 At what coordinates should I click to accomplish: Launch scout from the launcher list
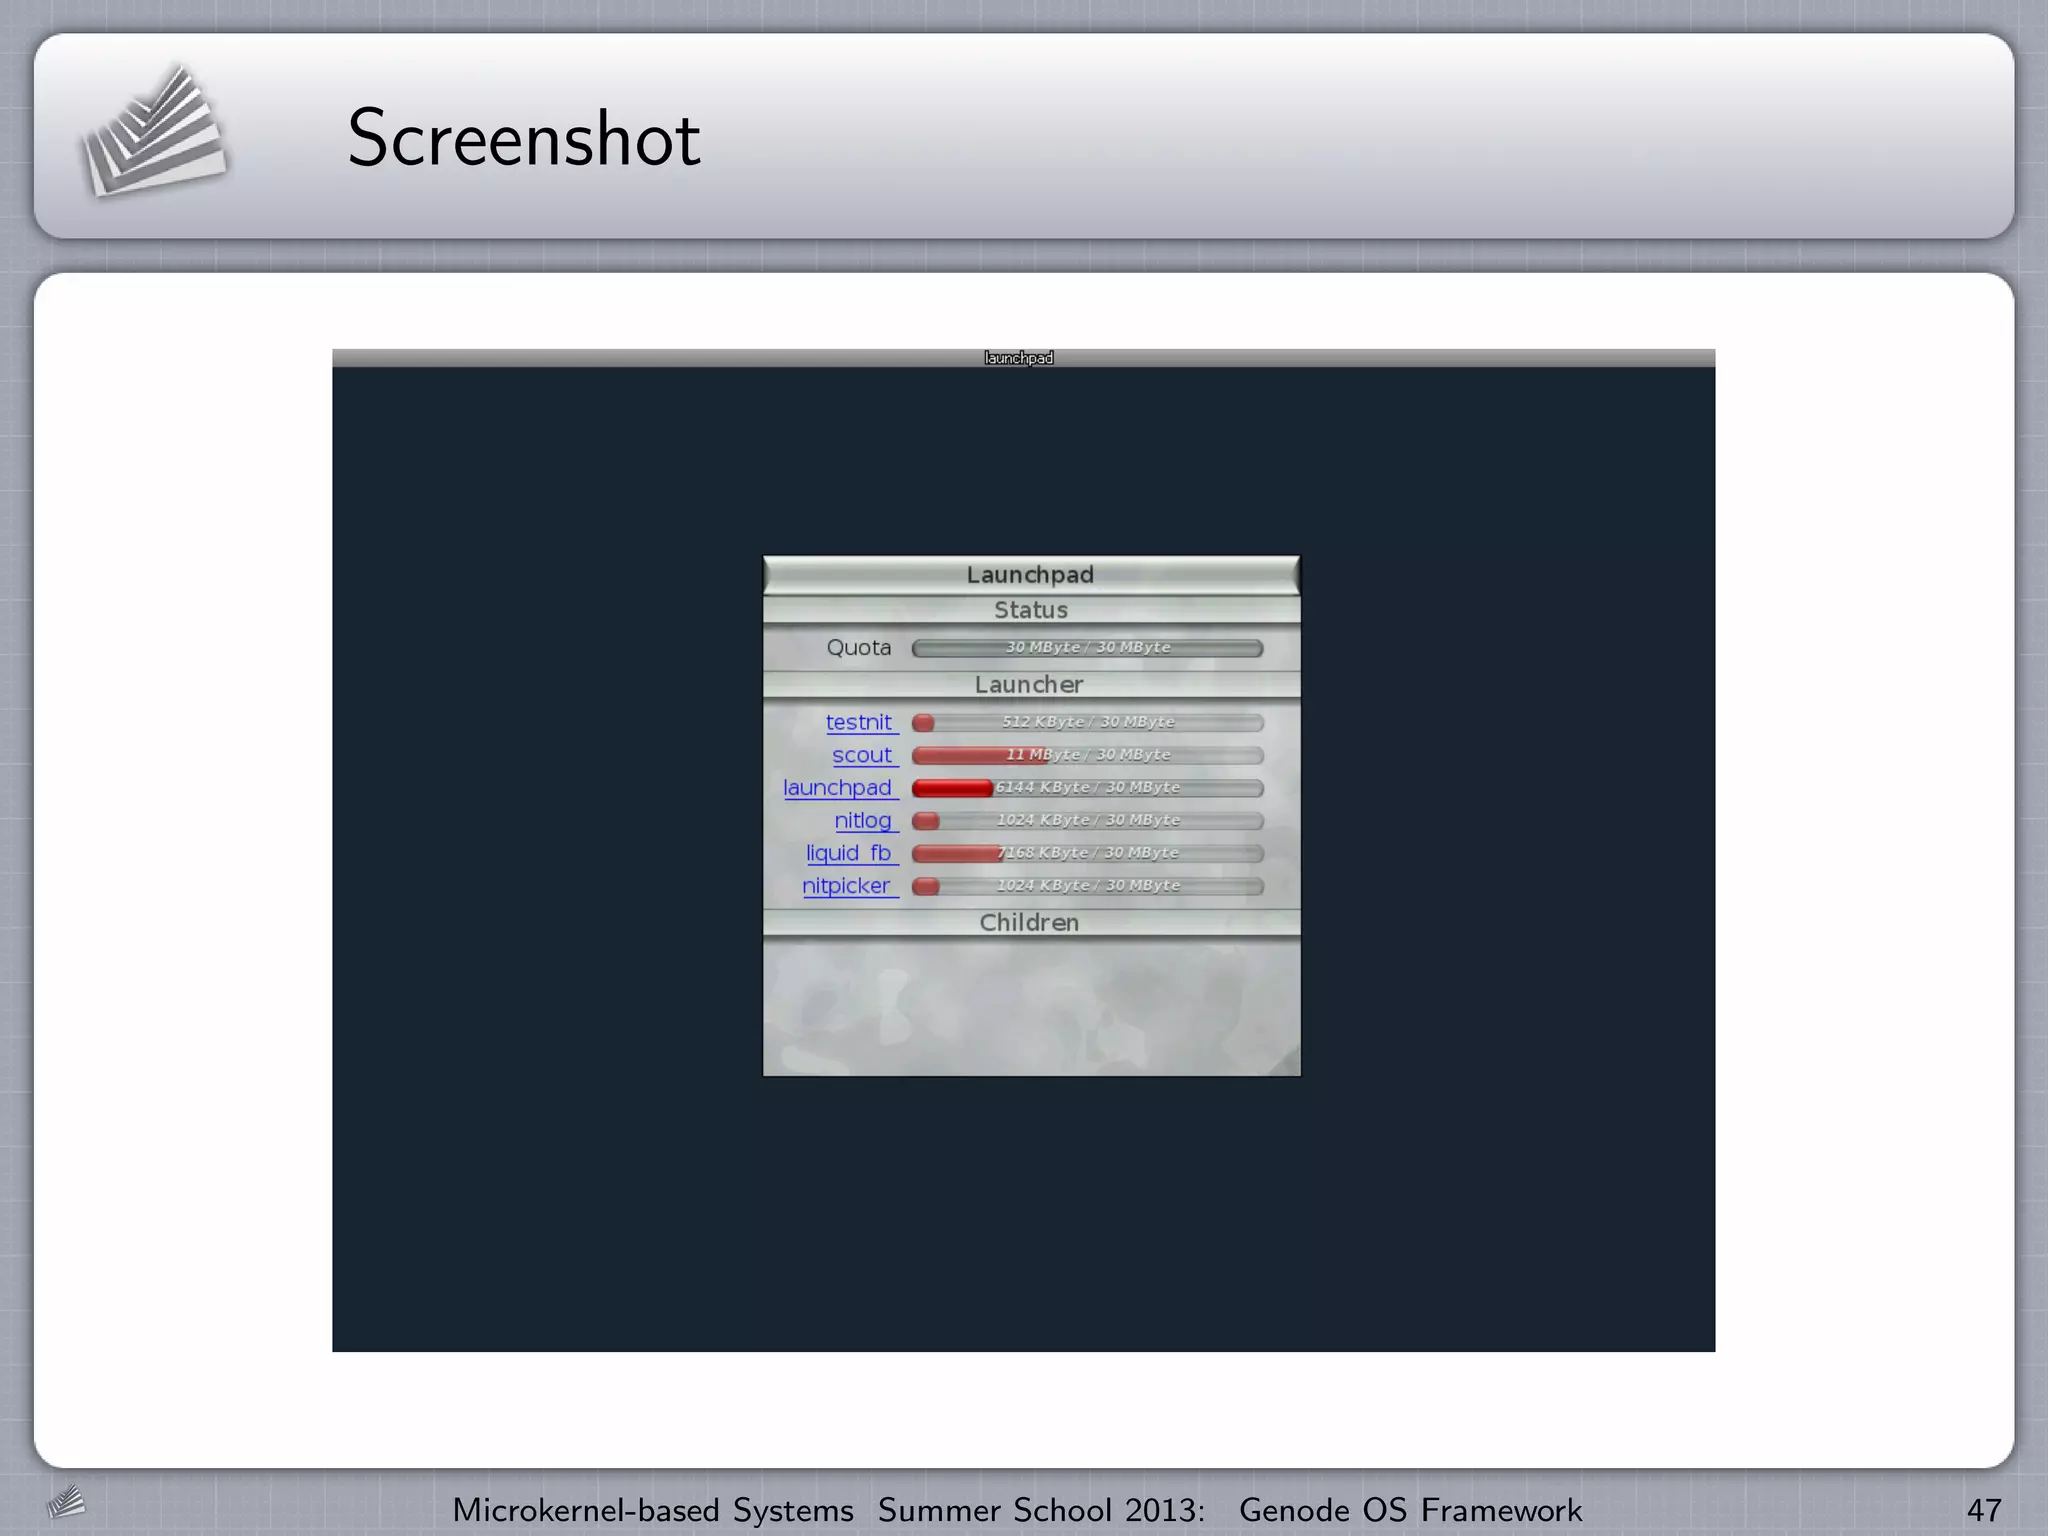tap(862, 755)
